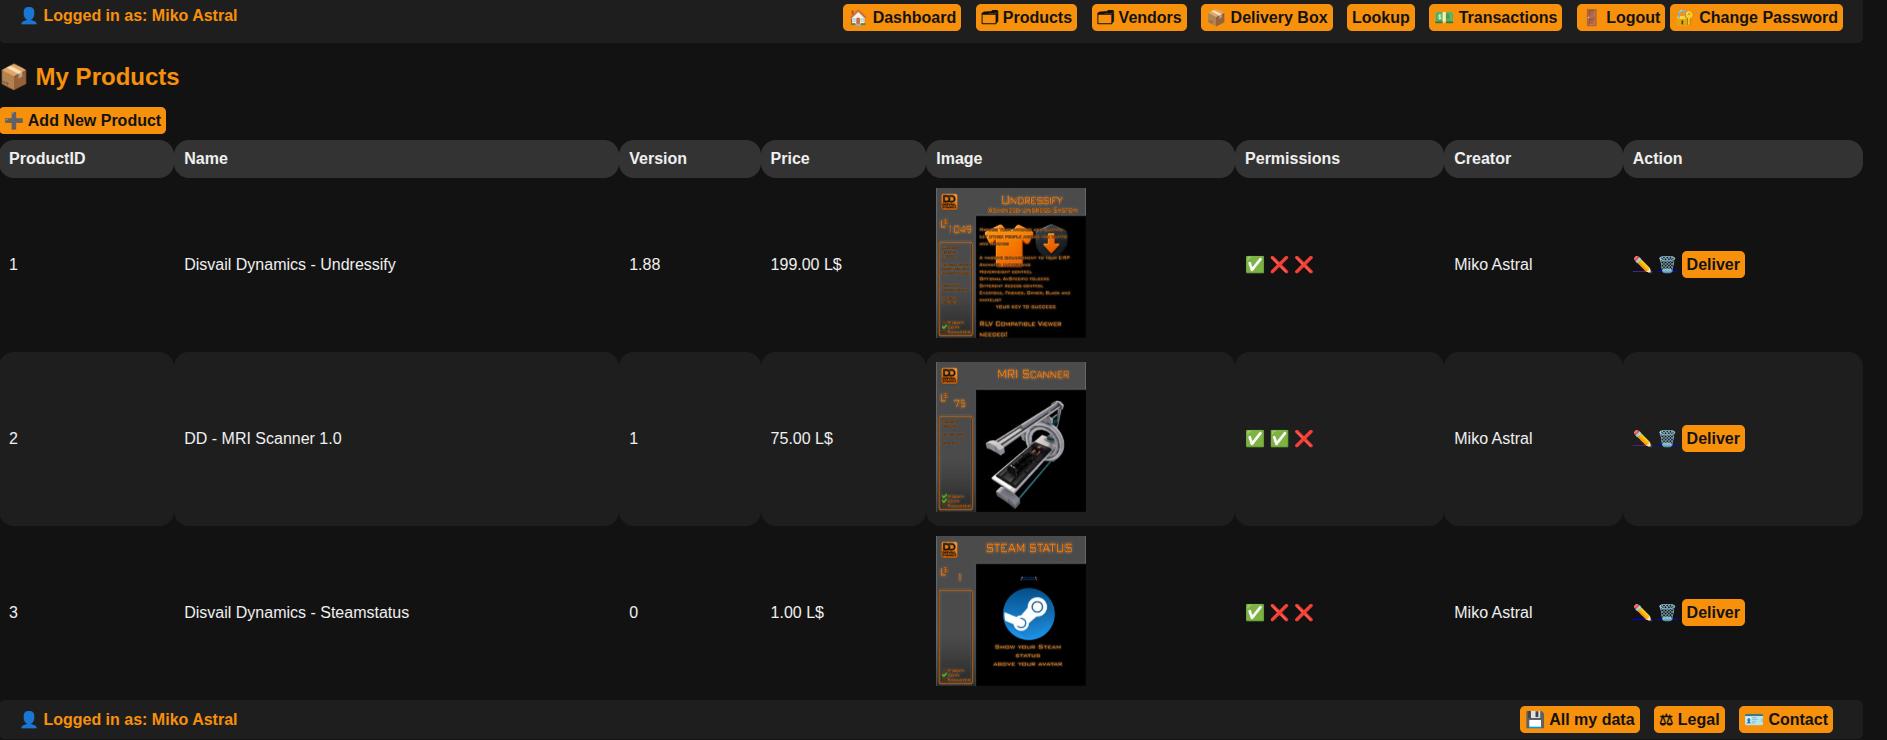Click the Logout button

click(x=1621, y=18)
